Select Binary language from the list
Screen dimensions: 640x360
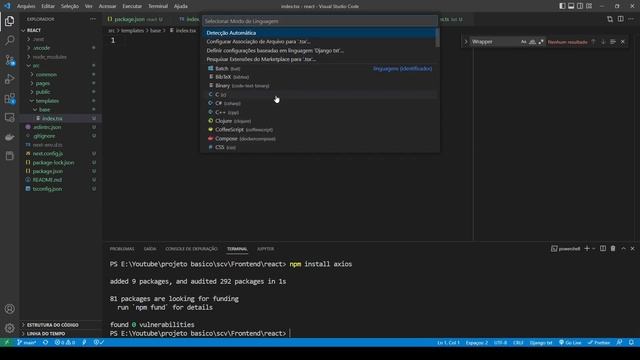318,86
